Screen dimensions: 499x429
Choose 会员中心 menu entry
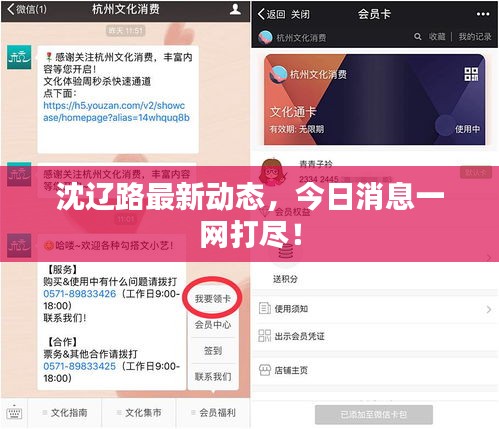(x=213, y=325)
